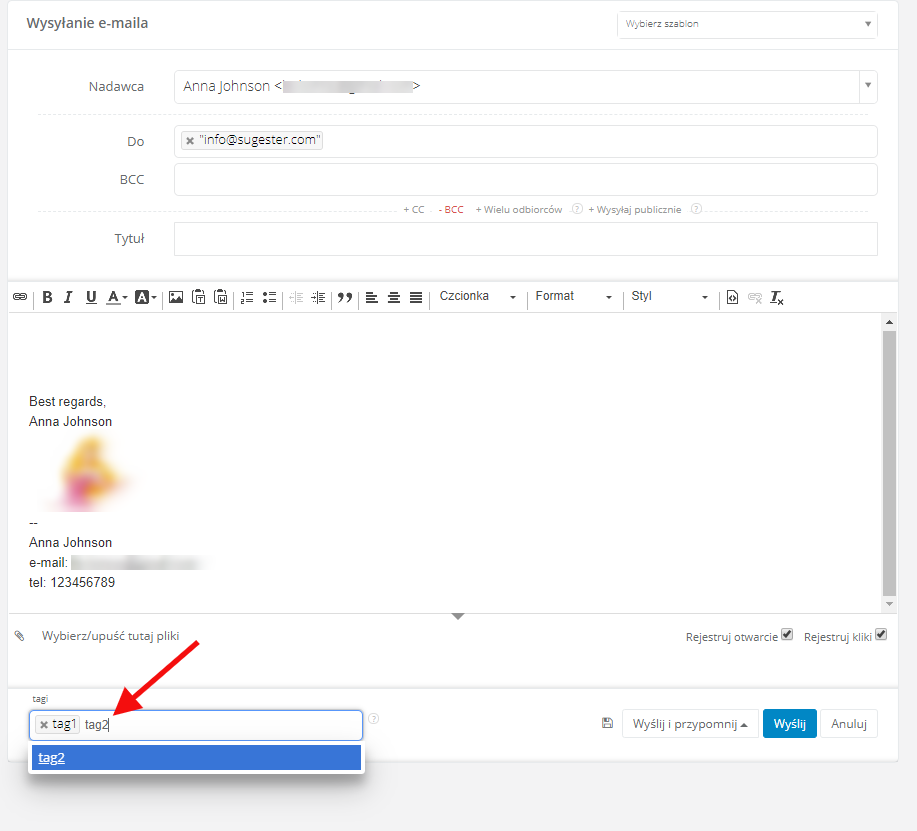This screenshot has height=831, width=917.
Task: Paste from Word icon
Action: coord(220,297)
